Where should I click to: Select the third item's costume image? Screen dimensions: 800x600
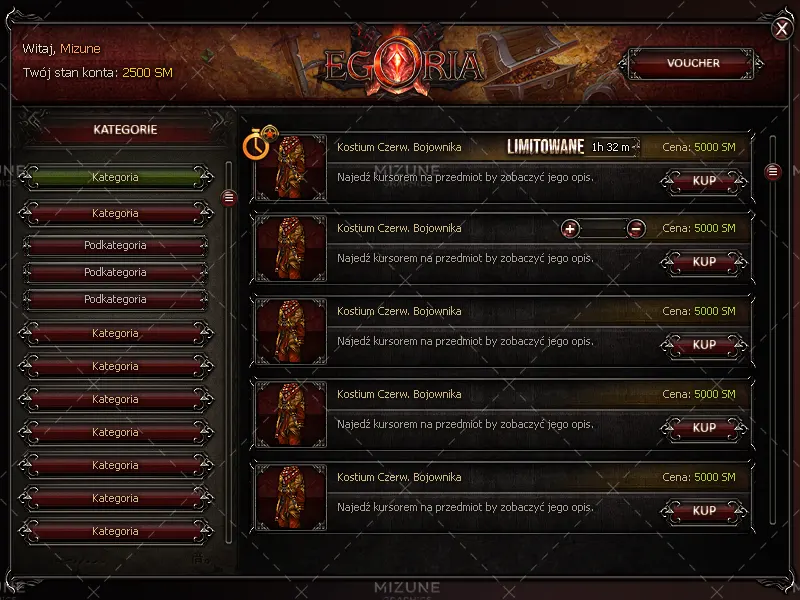point(291,332)
